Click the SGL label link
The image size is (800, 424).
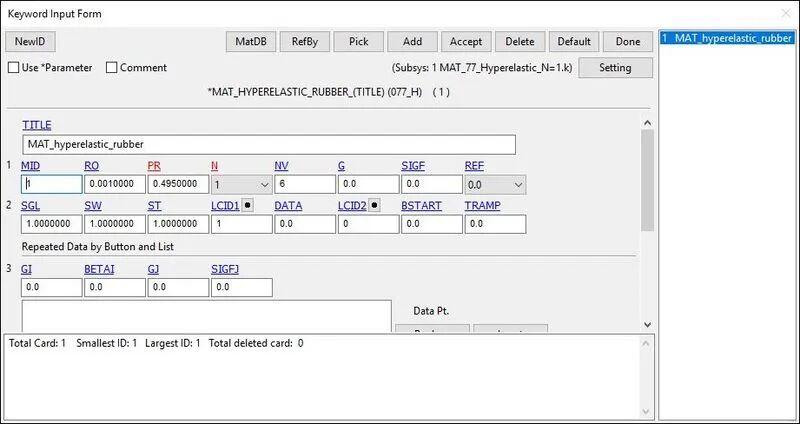point(30,206)
